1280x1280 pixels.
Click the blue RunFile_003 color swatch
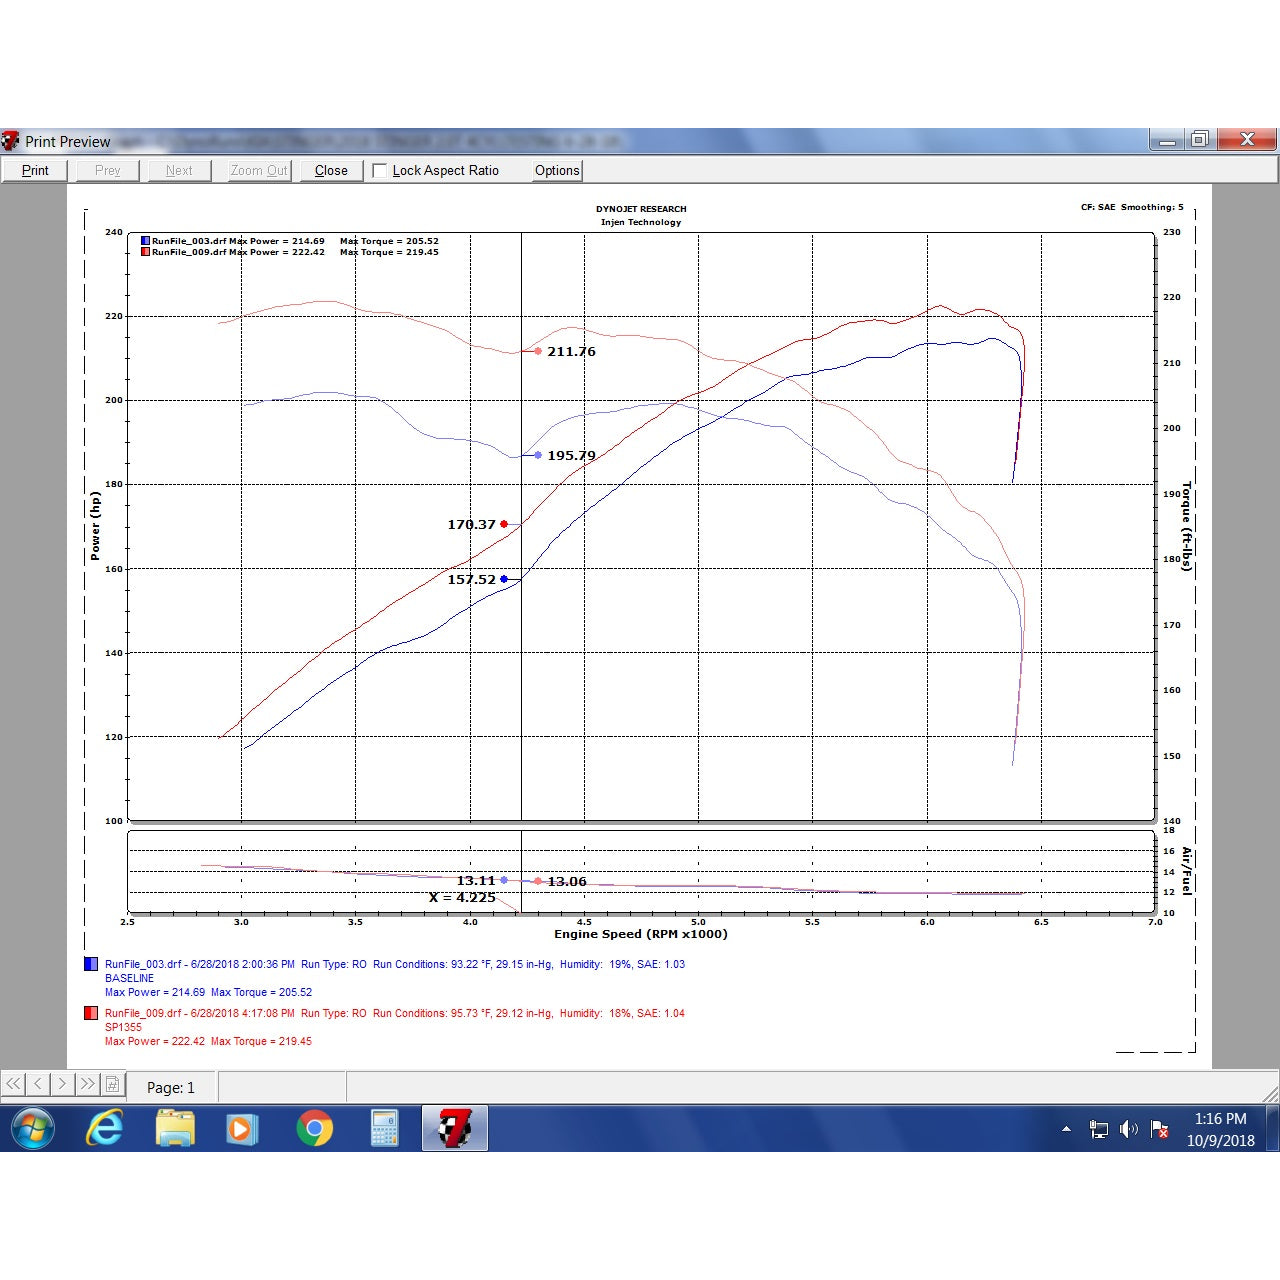(x=91, y=965)
